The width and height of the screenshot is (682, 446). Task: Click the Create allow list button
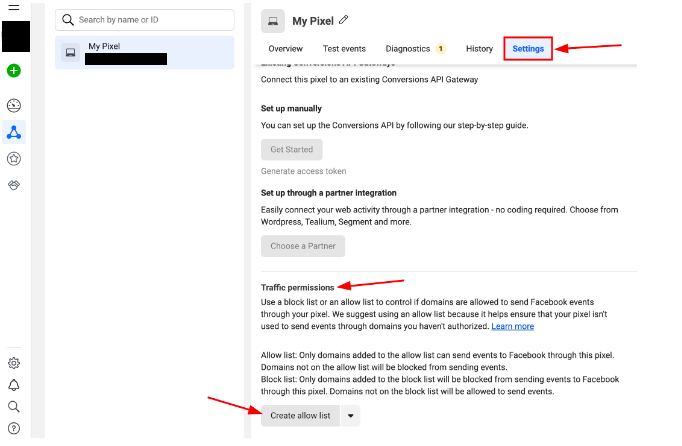click(300, 415)
